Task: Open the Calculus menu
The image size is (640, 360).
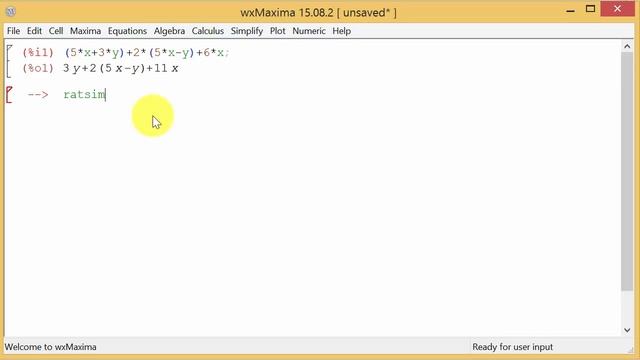Action: pos(208,31)
